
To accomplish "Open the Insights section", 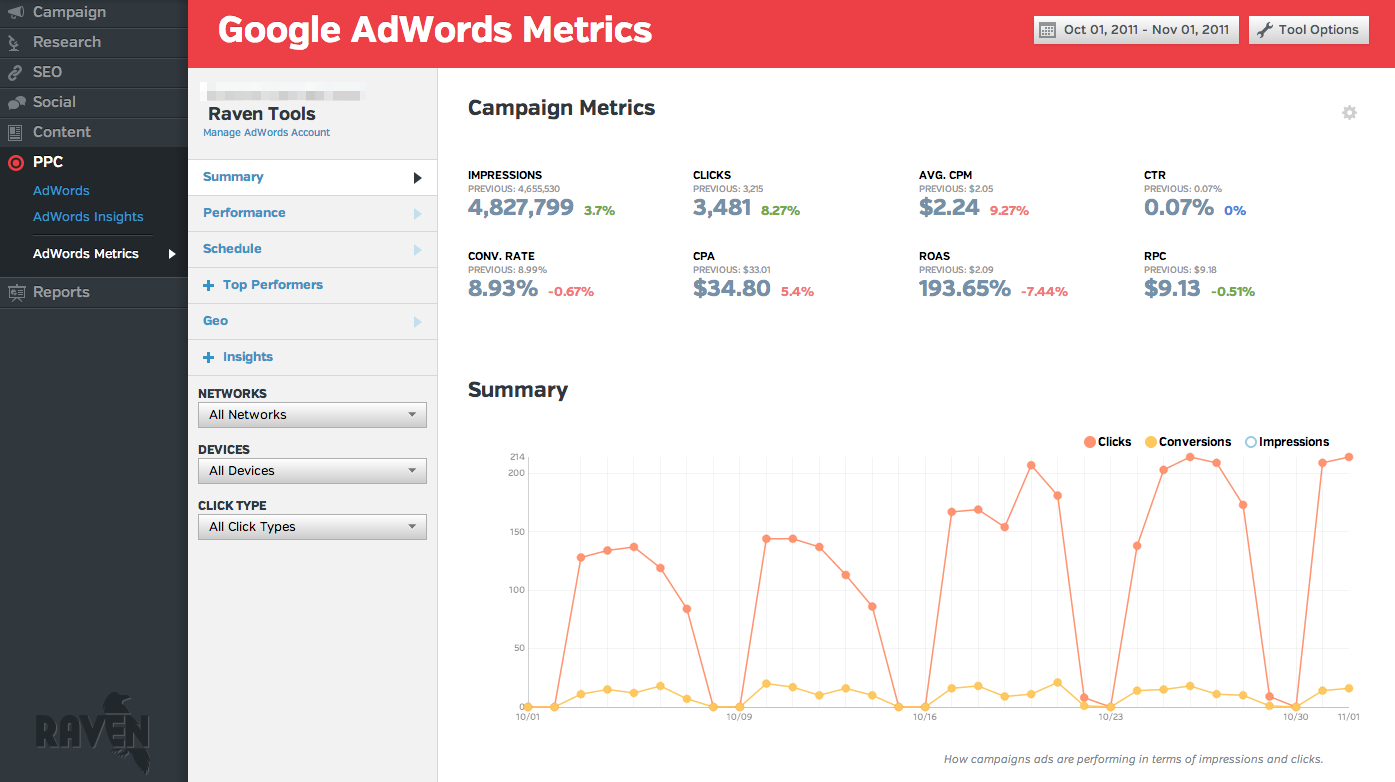I will pyautogui.click(x=312, y=357).
